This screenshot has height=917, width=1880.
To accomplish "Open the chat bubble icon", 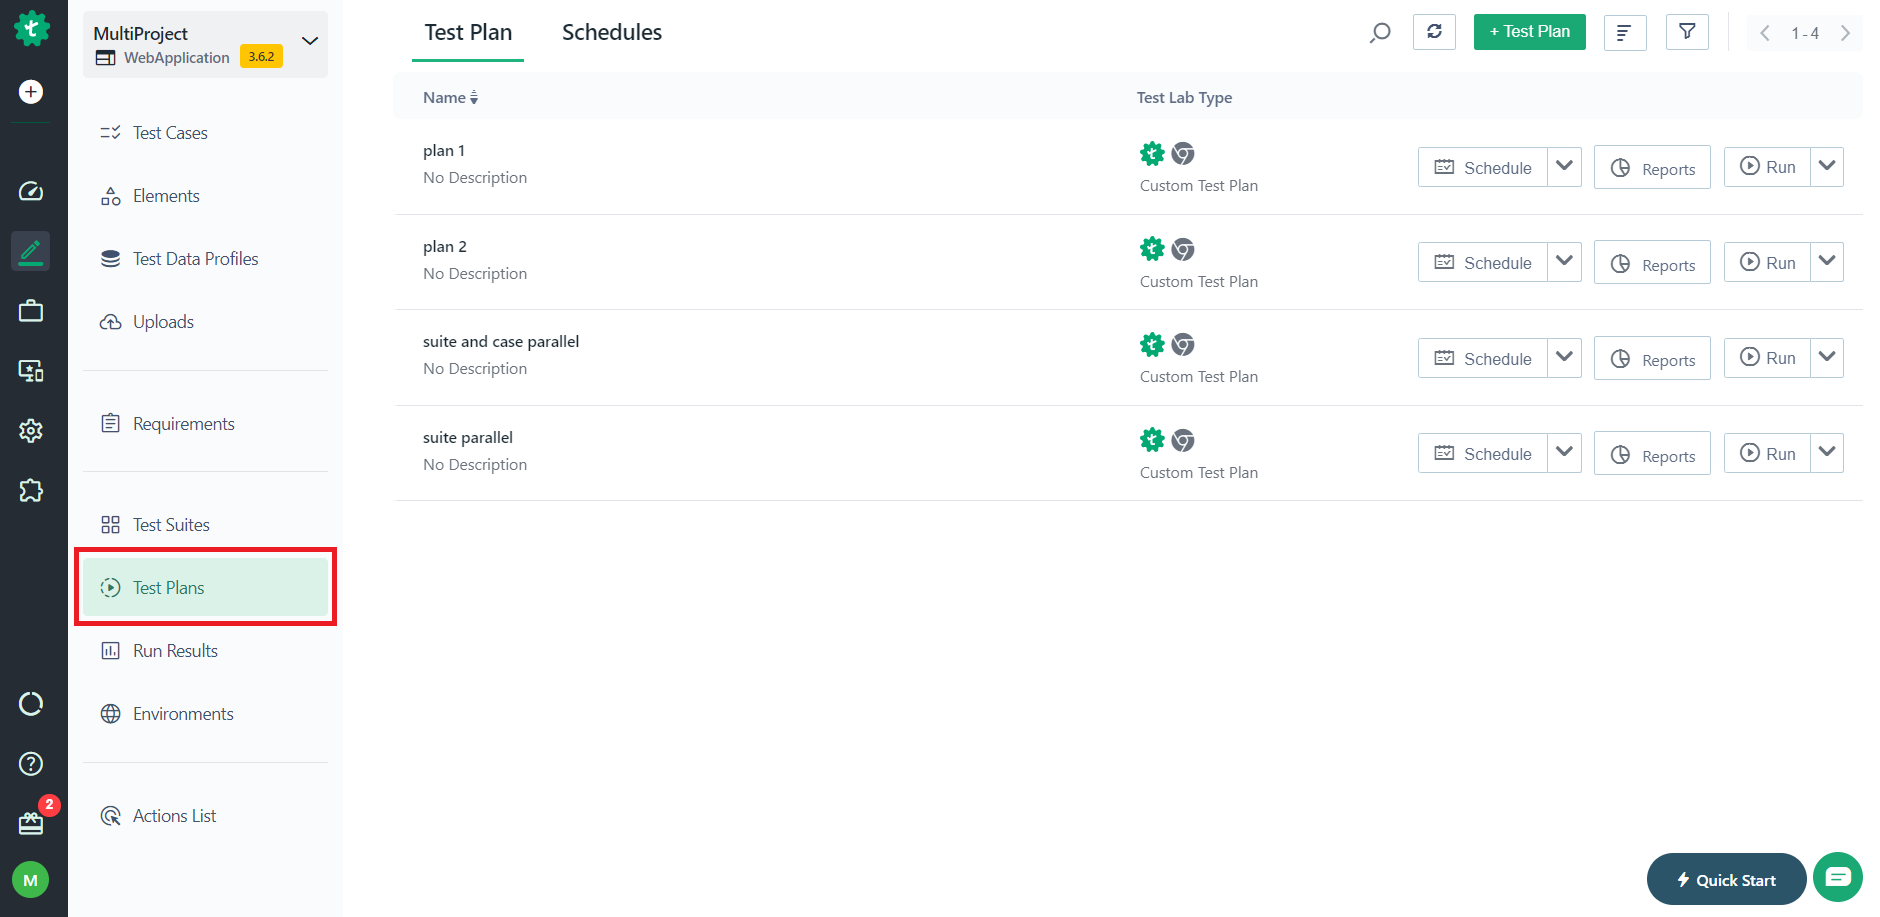I will 1838,877.
